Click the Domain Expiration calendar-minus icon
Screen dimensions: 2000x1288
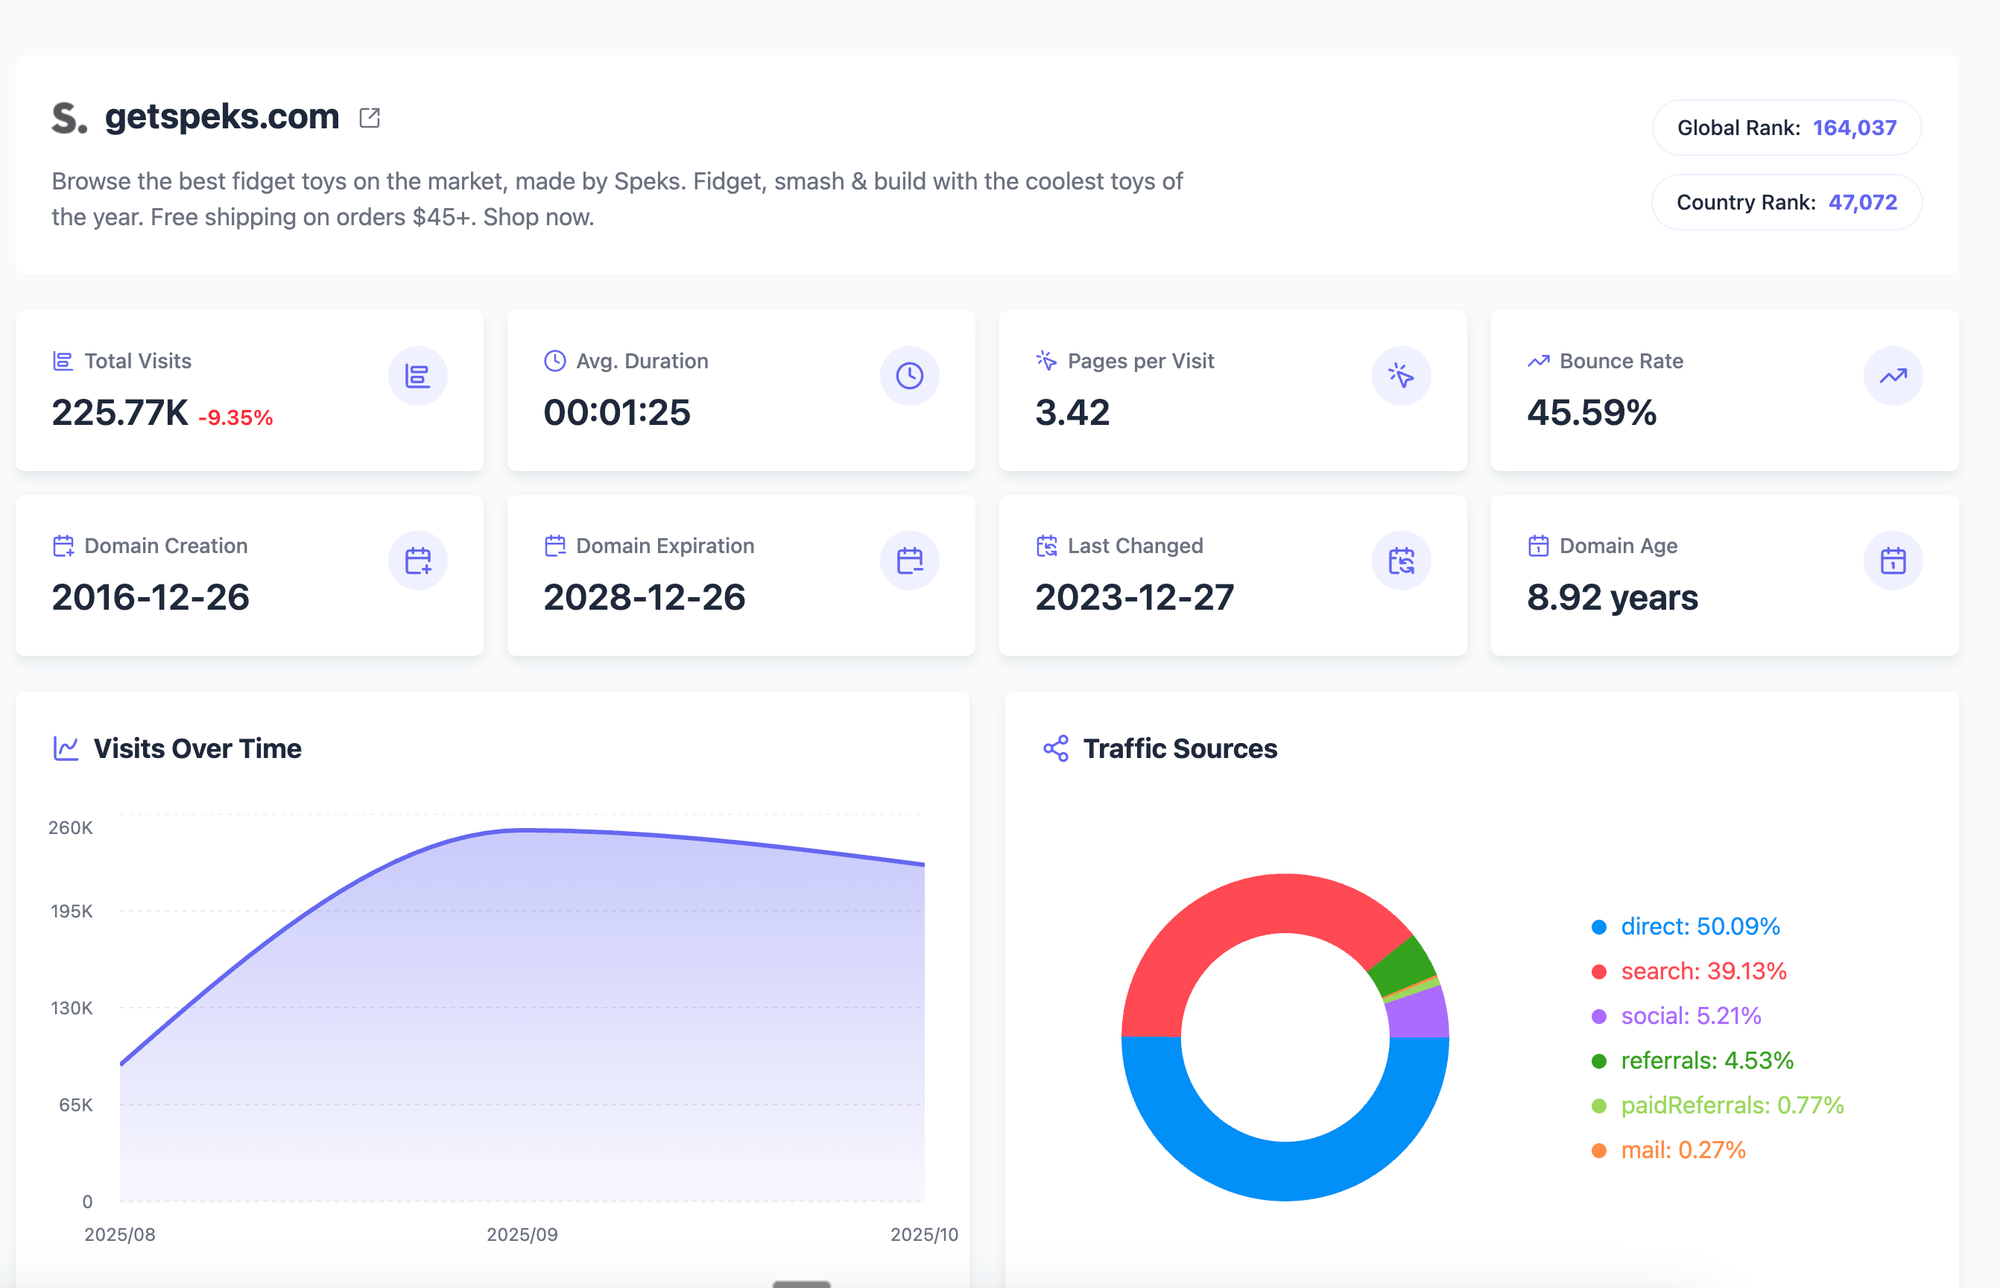point(909,561)
